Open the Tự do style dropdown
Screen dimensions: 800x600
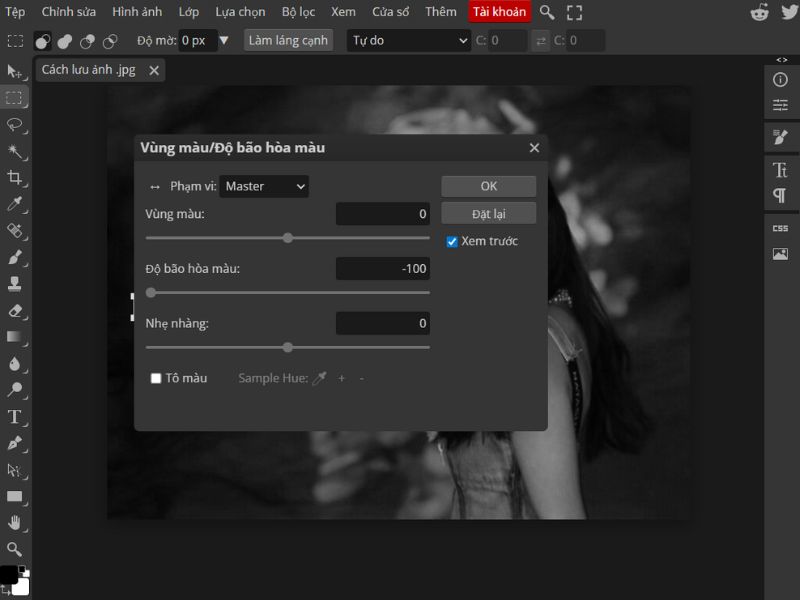409,40
